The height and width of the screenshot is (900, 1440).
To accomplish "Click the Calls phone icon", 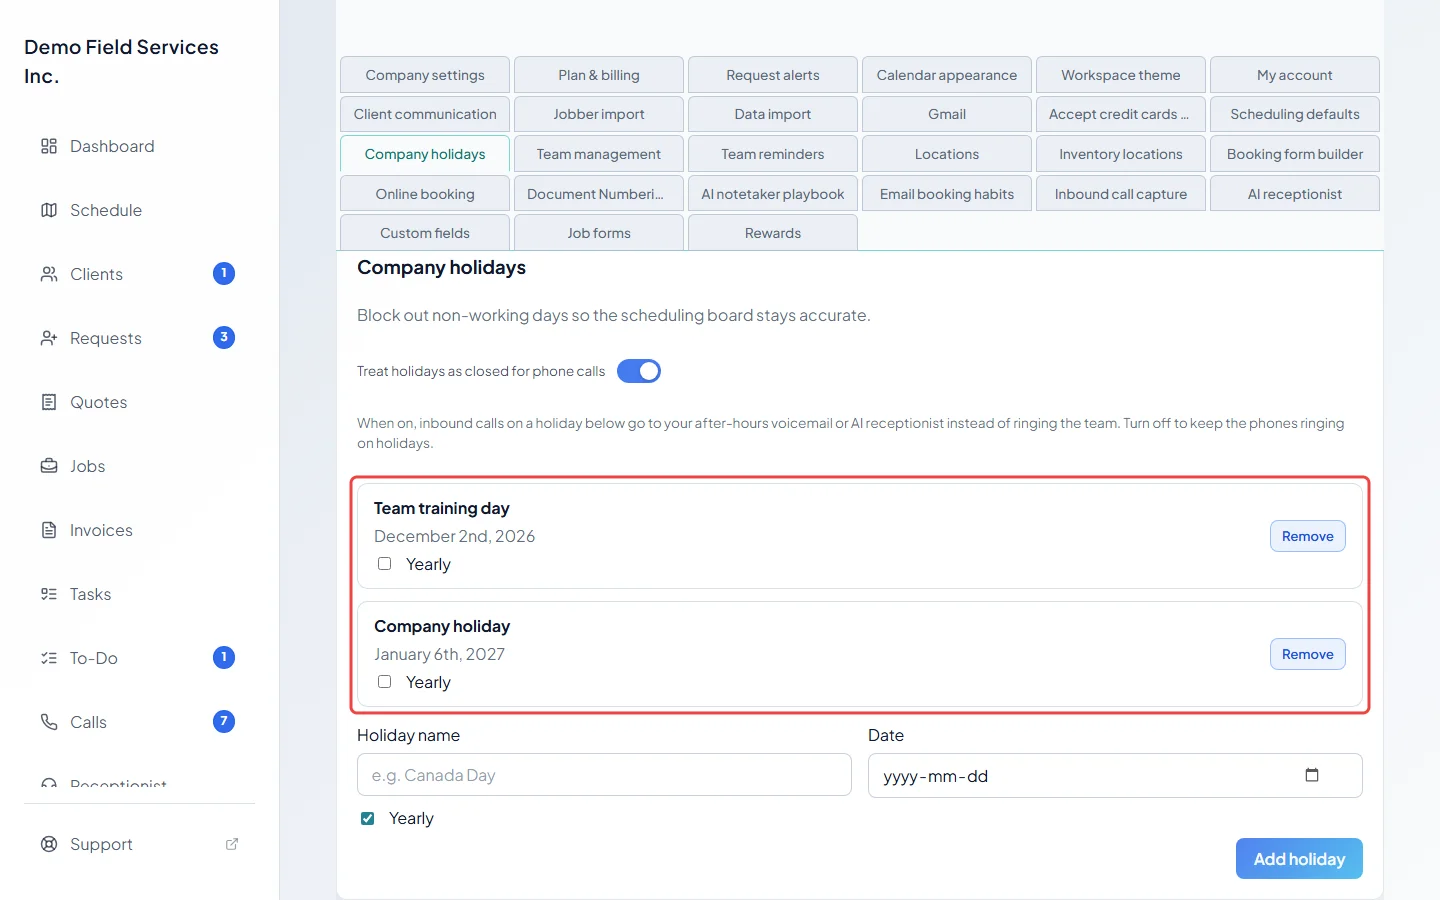I will (49, 722).
